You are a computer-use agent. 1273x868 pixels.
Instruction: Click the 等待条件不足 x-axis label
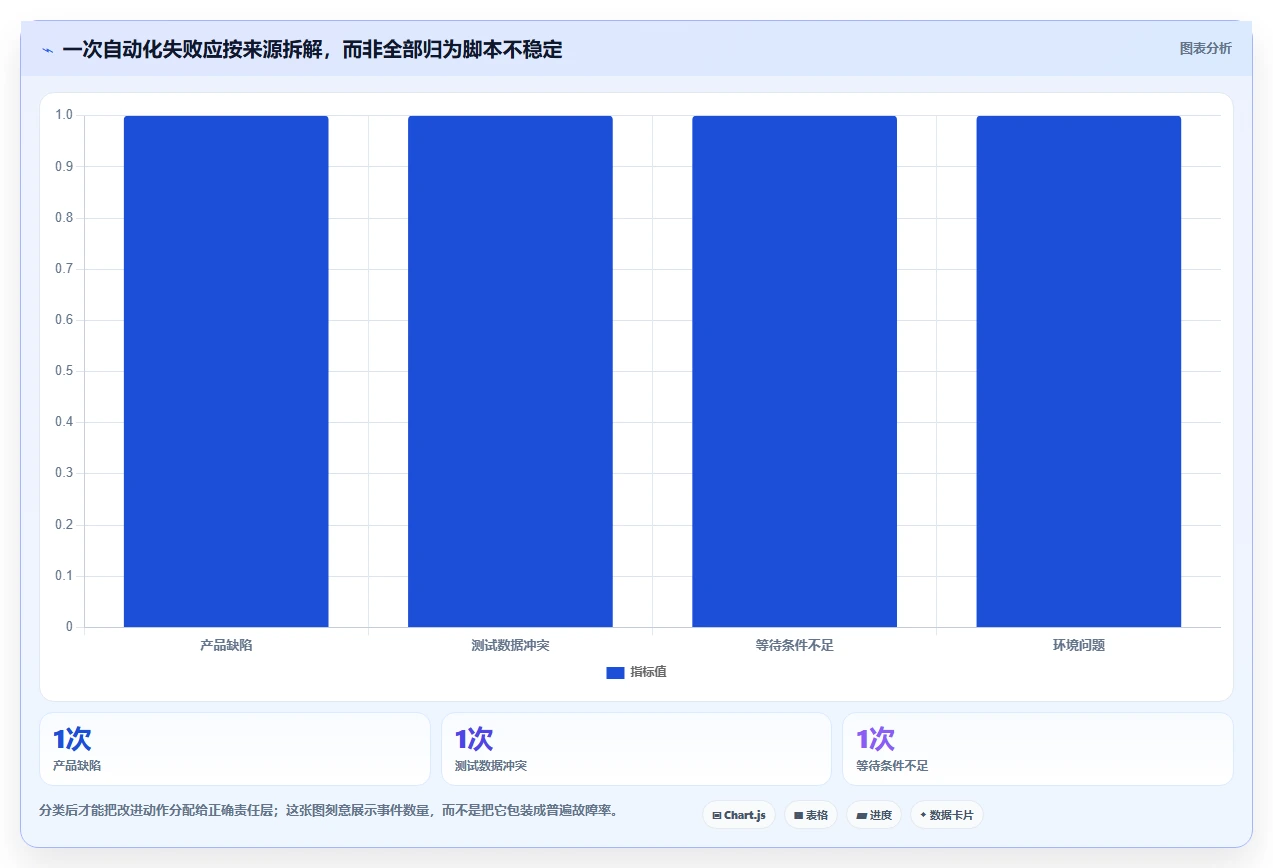794,645
